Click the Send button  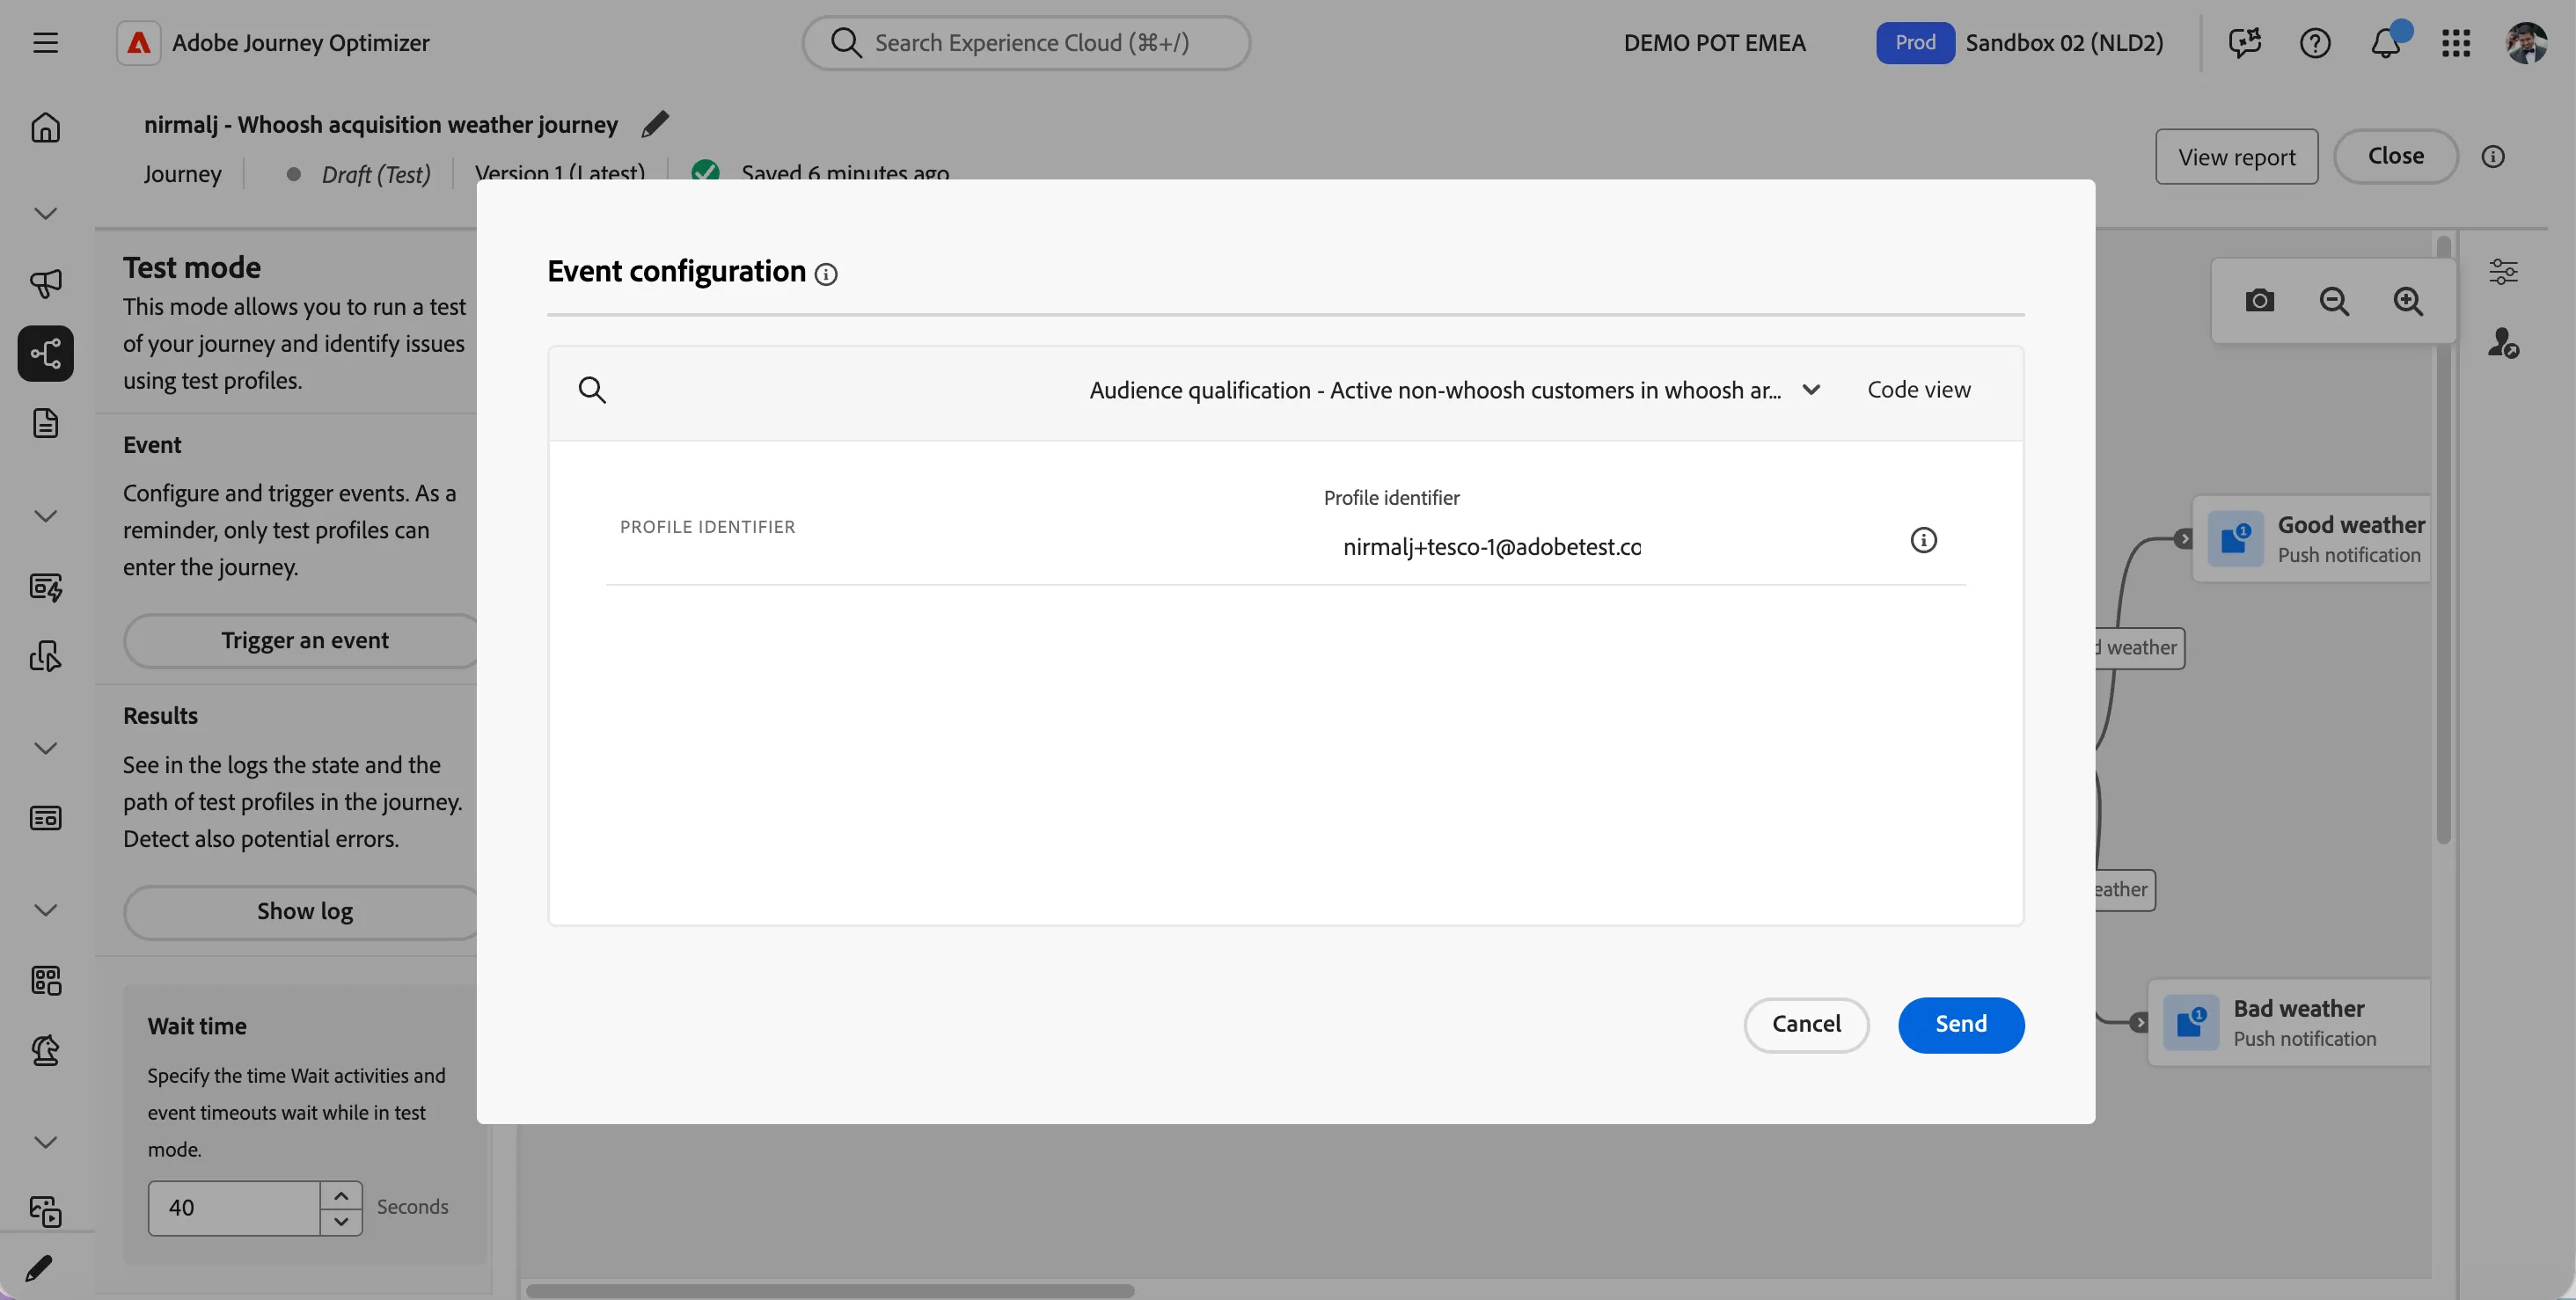(1961, 1024)
